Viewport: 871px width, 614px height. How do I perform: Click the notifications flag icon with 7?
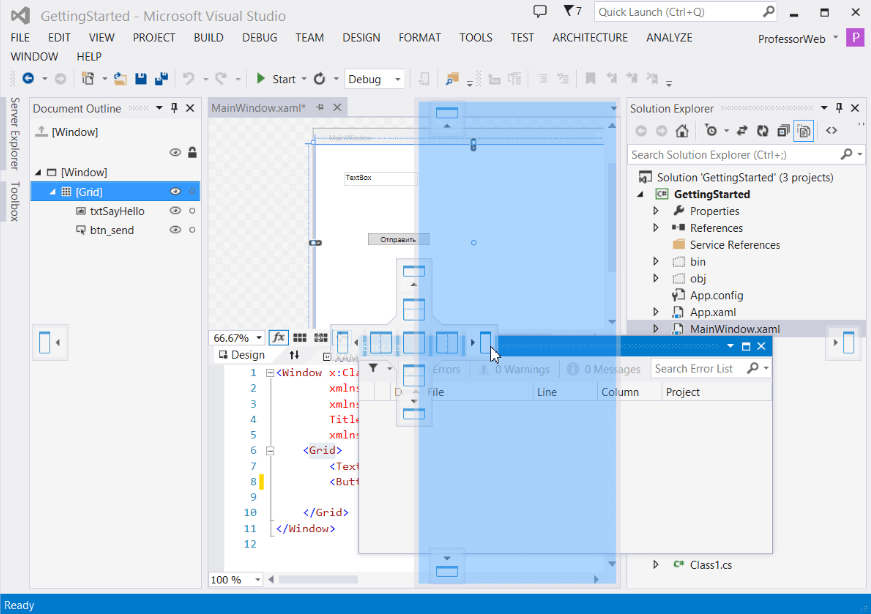tap(572, 11)
